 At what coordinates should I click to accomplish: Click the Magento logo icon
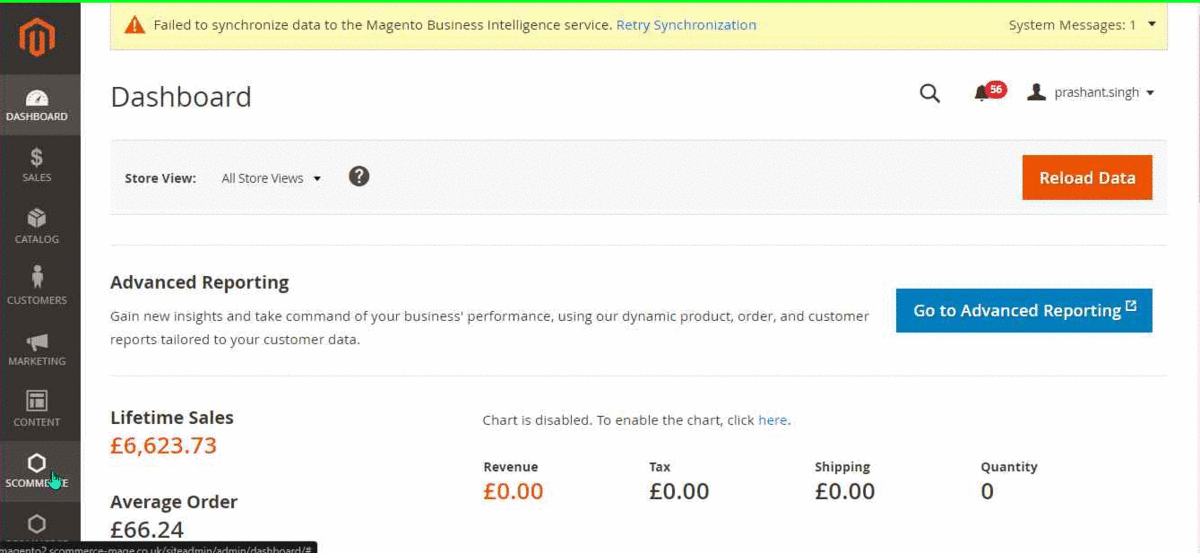[37, 37]
